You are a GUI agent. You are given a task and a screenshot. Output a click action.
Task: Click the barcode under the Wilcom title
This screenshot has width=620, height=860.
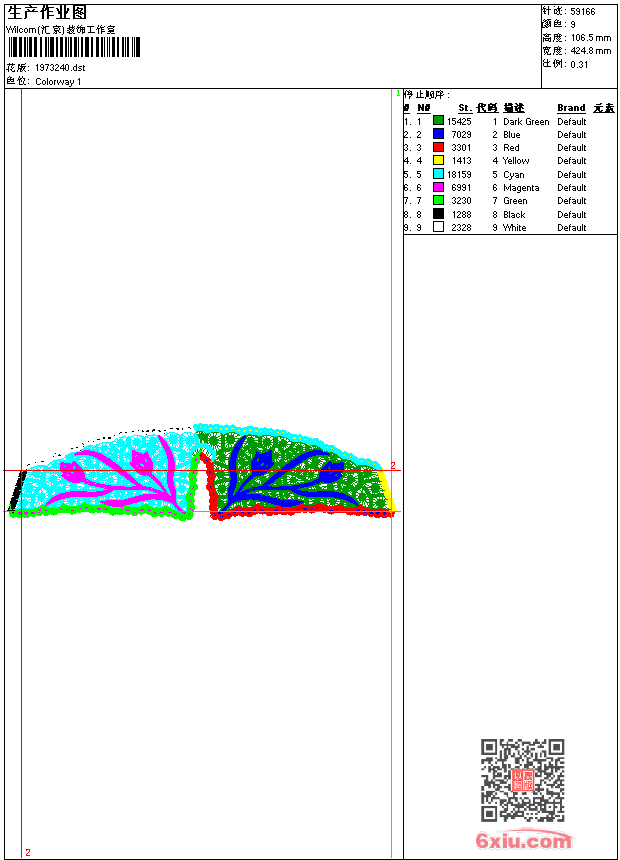[x=73, y=47]
